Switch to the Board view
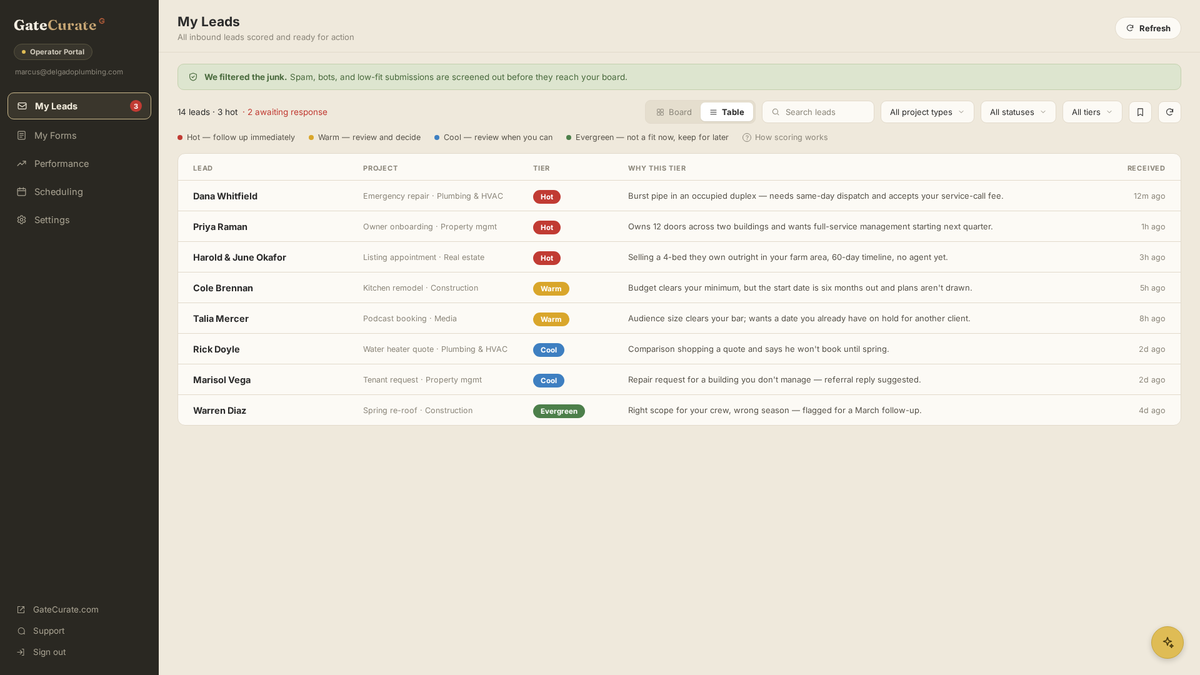The width and height of the screenshot is (1200, 675). (x=674, y=112)
